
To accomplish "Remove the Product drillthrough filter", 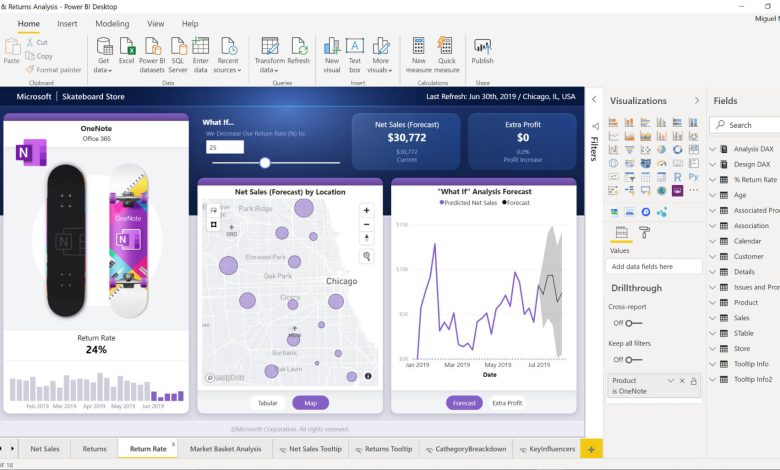I will pos(682,381).
